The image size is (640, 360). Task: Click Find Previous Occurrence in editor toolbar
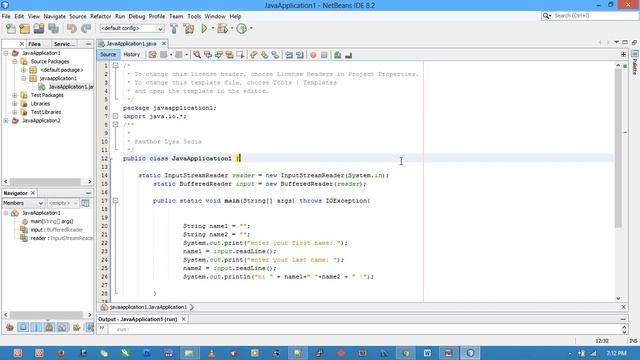pyautogui.click(x=208, y=55)
